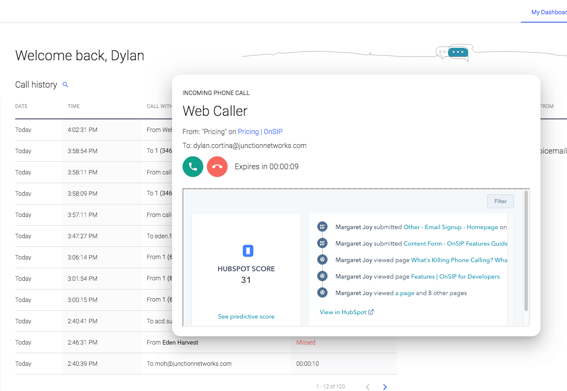This screenshot has width=567, height=391.
Task: Open the Pricing | OnSIP link
Action: 260,132
